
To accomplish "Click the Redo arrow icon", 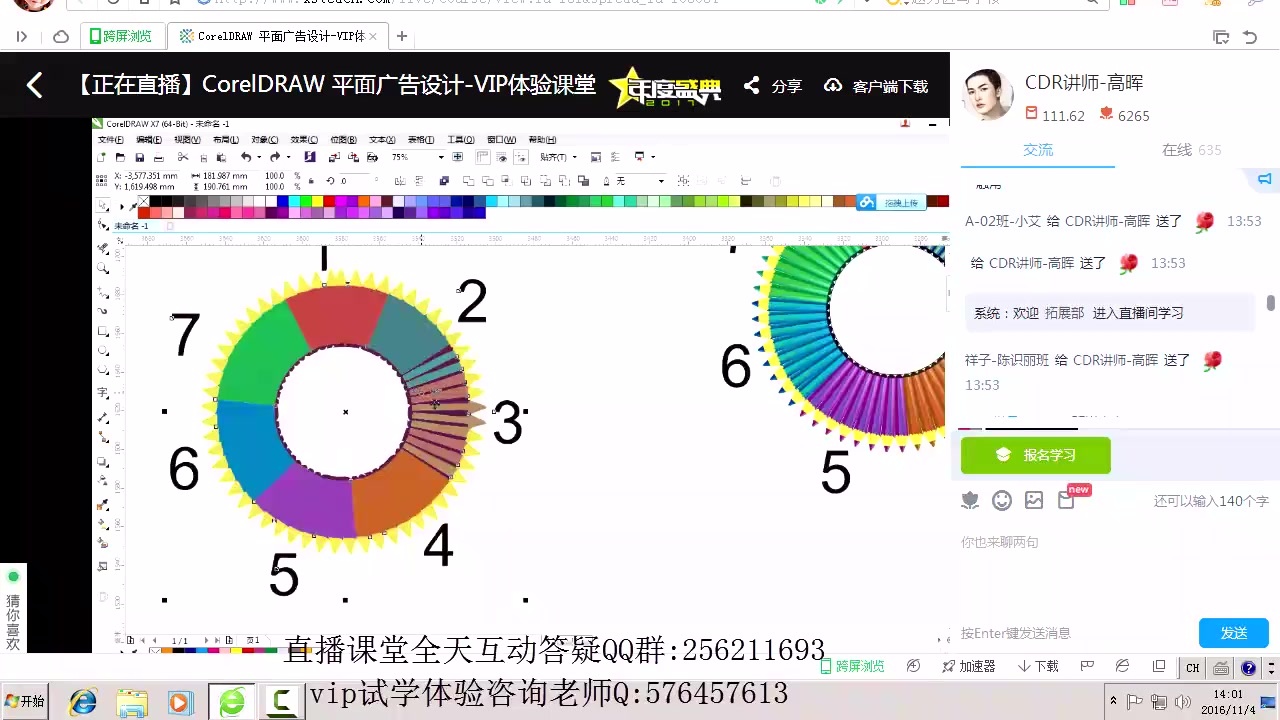I will pyautogui.click(x=275, y=157).
